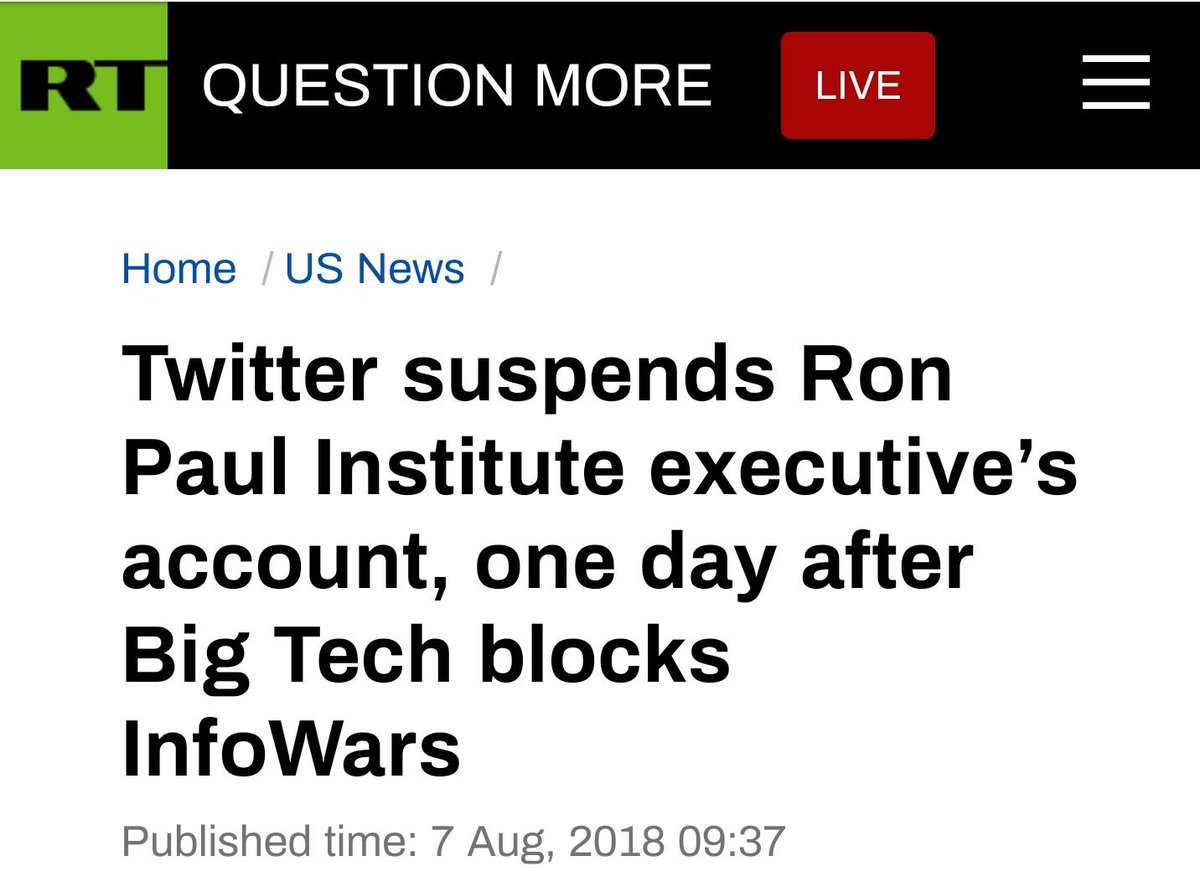Open the US News breadcrumb link
This screenshot has width=1200, height=892.
click(x=375, y=269)
